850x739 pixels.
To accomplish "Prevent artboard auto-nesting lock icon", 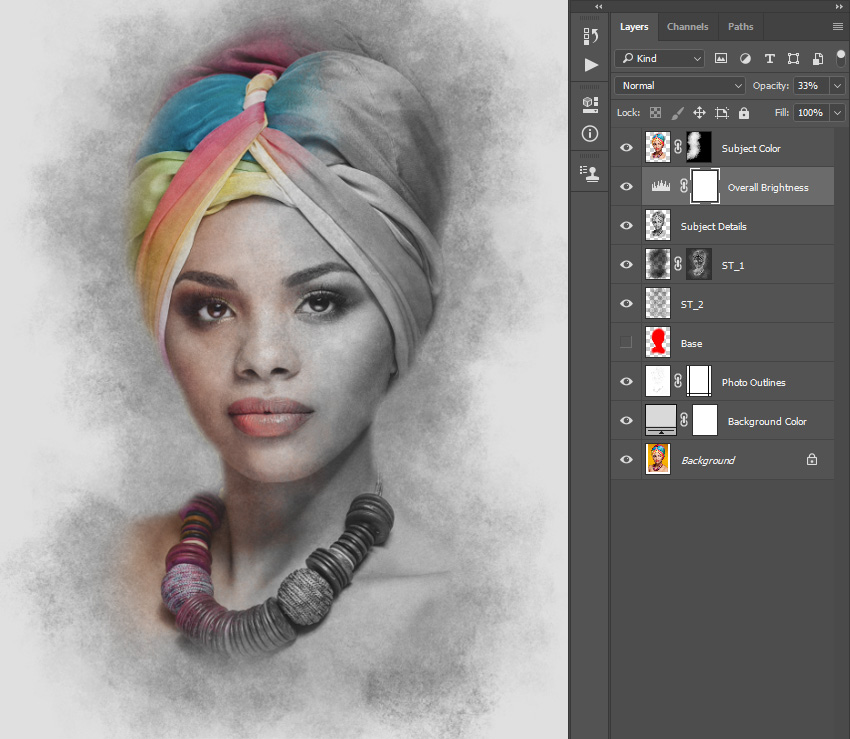I will coord(722,113).
